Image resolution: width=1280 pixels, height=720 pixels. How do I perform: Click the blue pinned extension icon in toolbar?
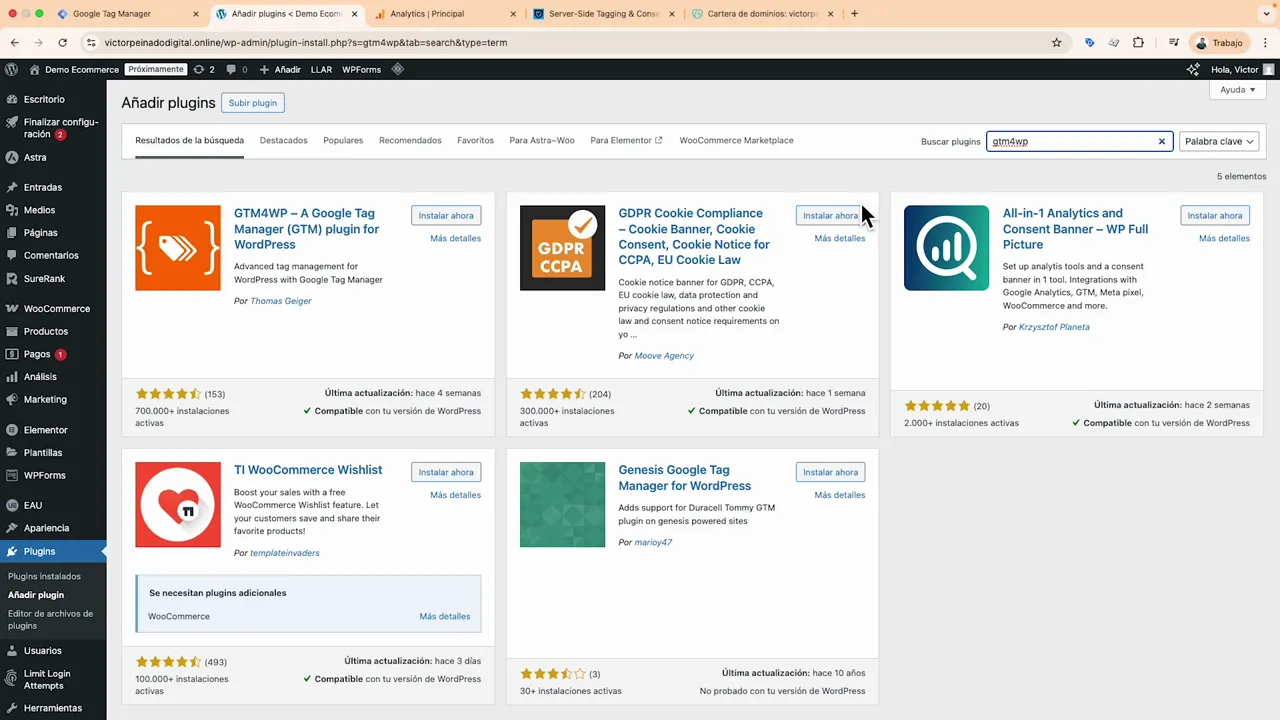pos(1090,43)
